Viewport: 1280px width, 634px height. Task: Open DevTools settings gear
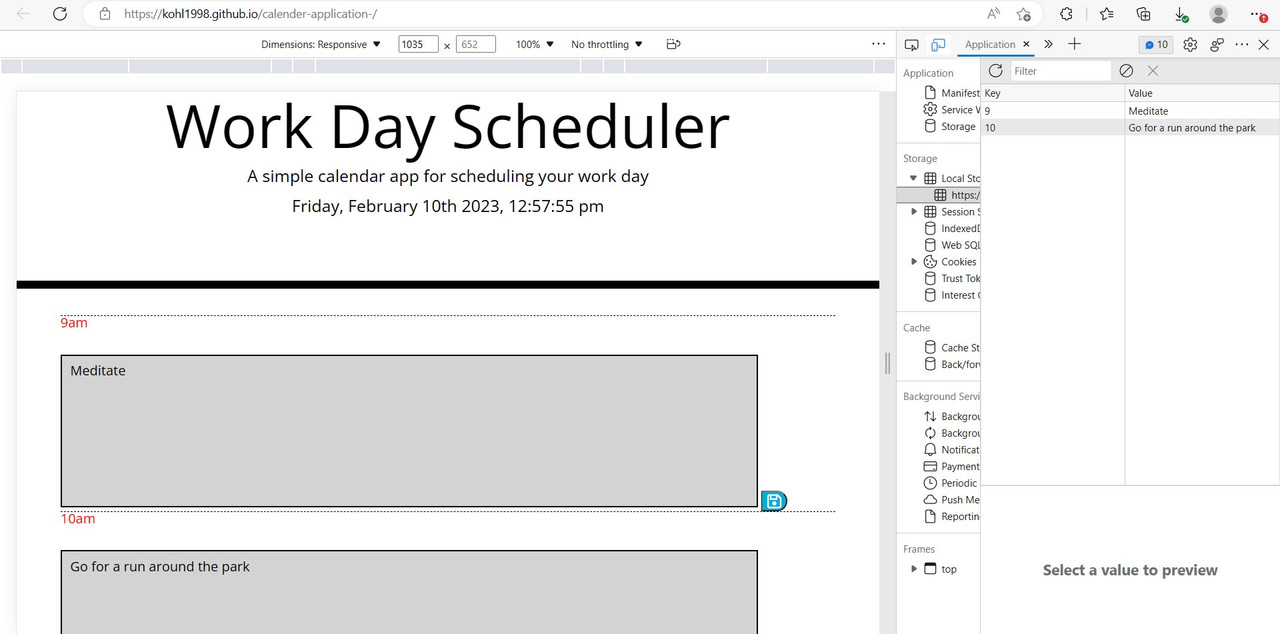tap(1189, 44)
